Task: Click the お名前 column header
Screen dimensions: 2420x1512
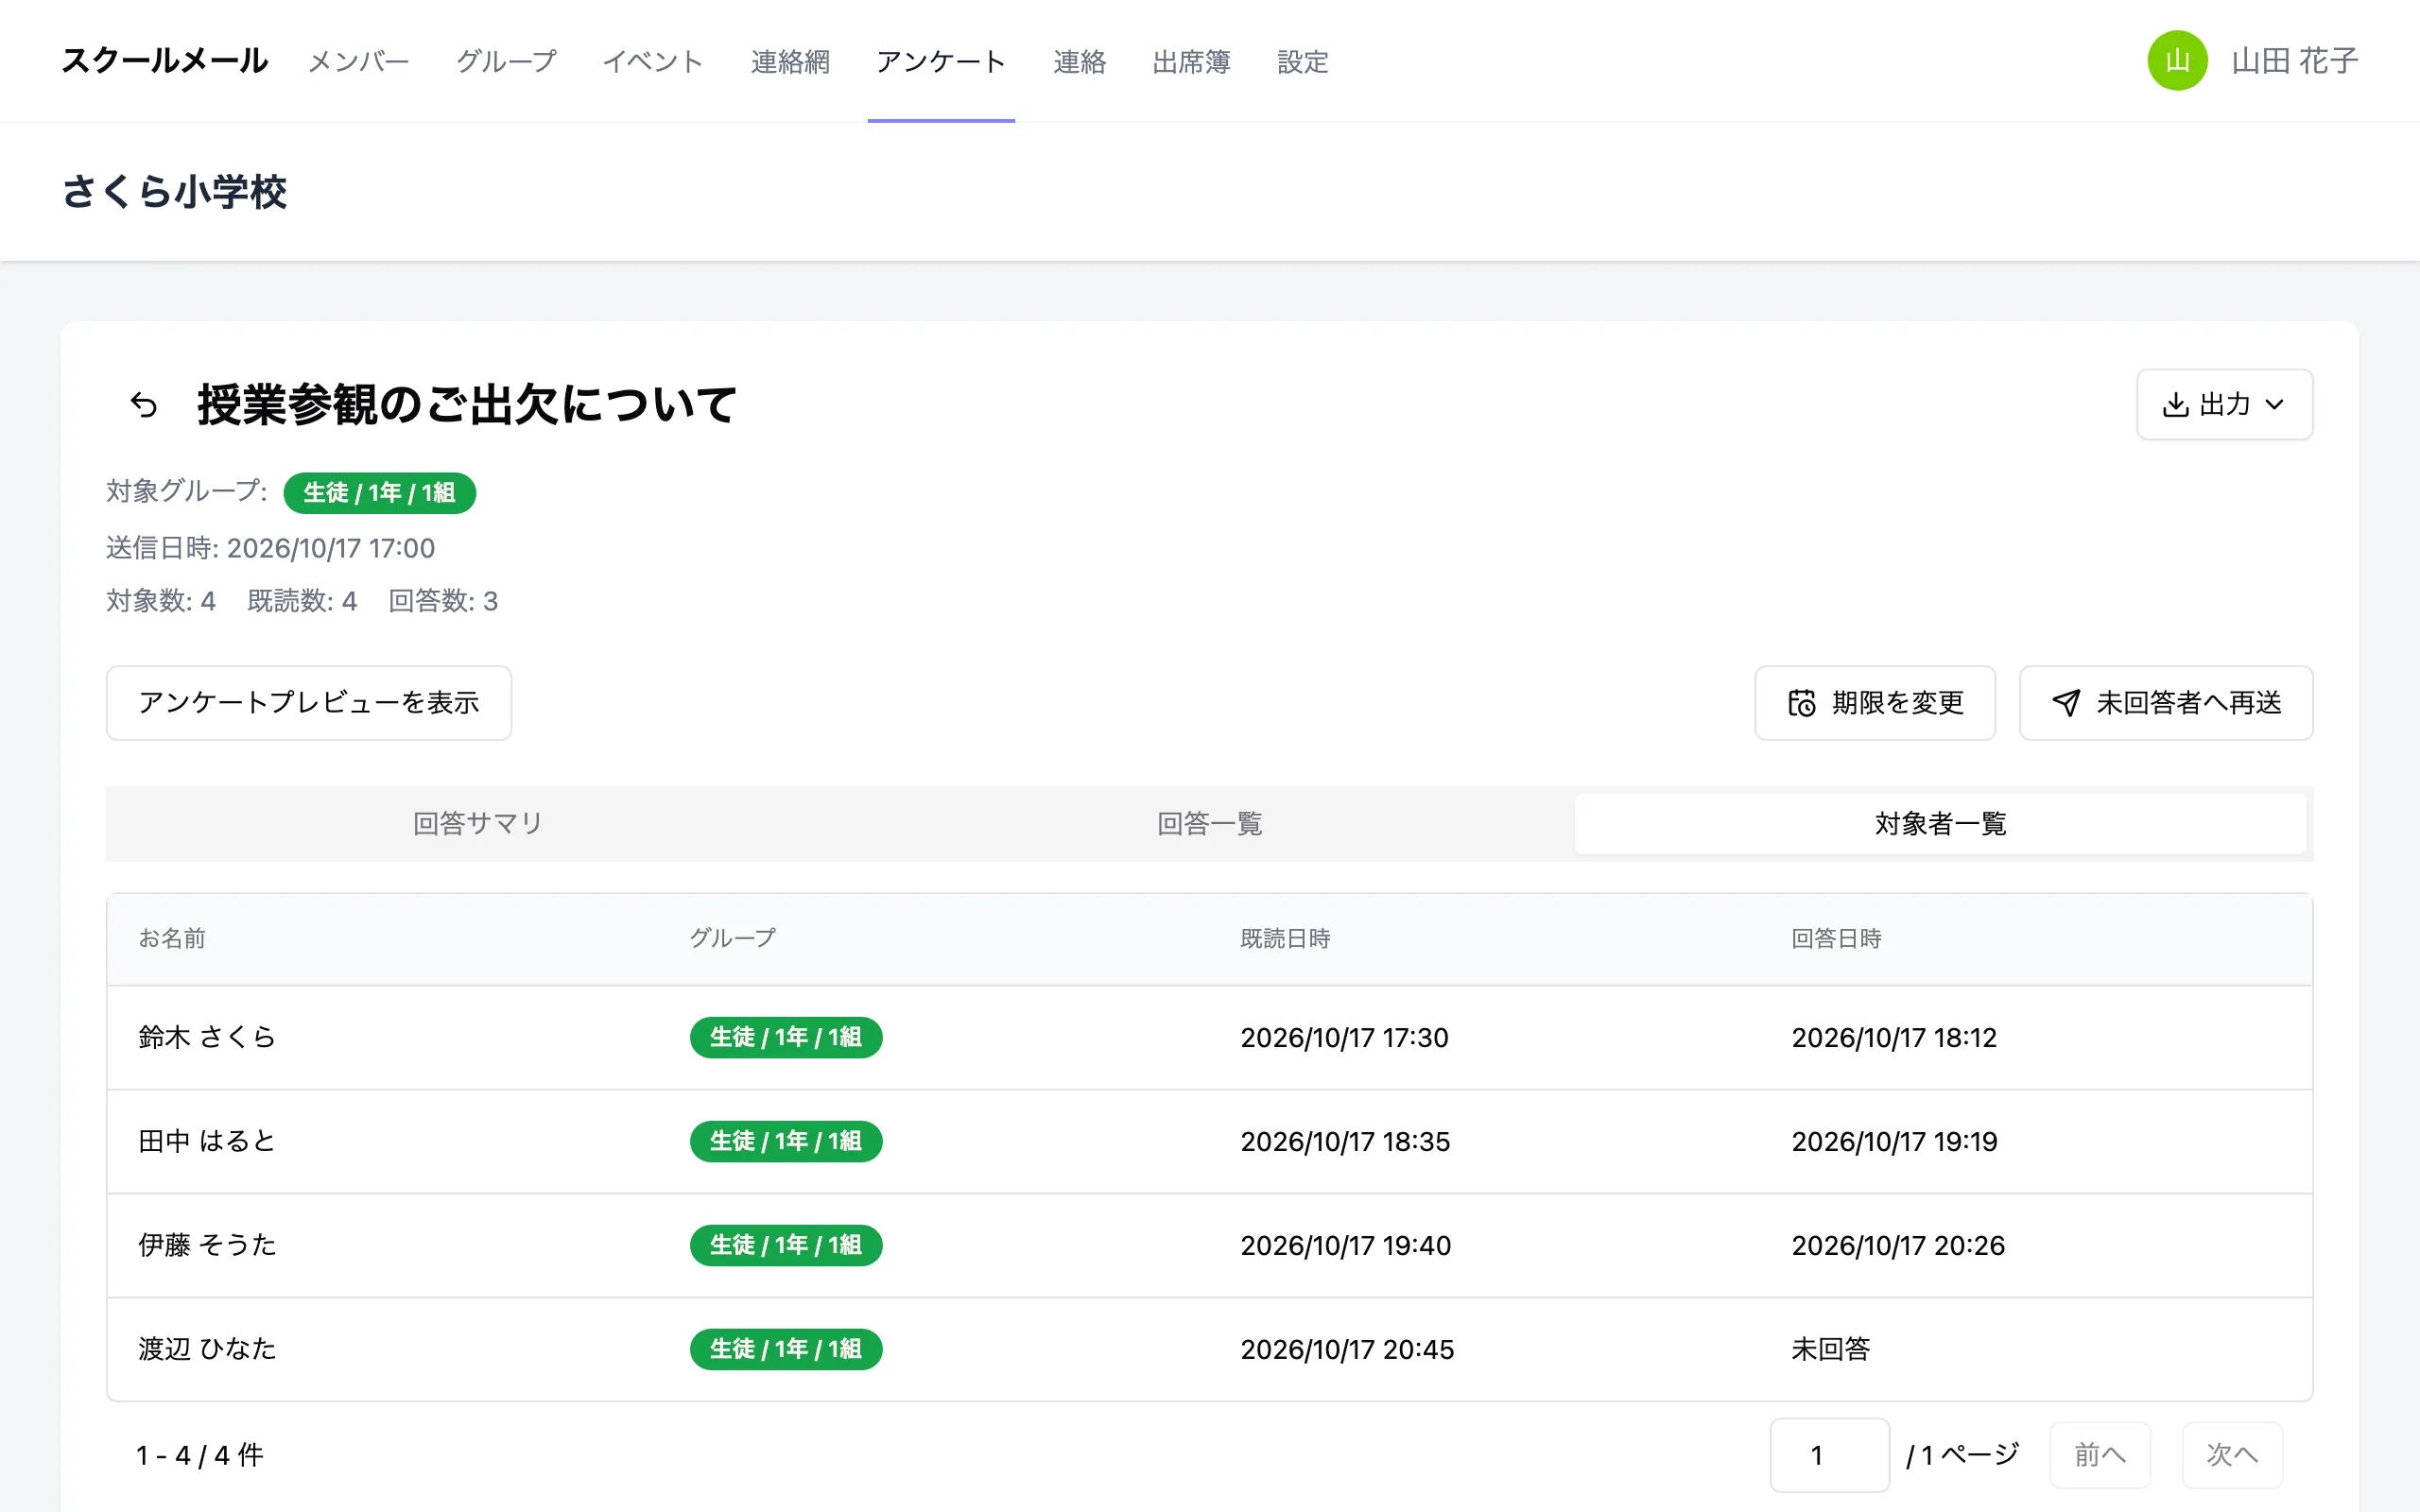Action: (172, 938)
